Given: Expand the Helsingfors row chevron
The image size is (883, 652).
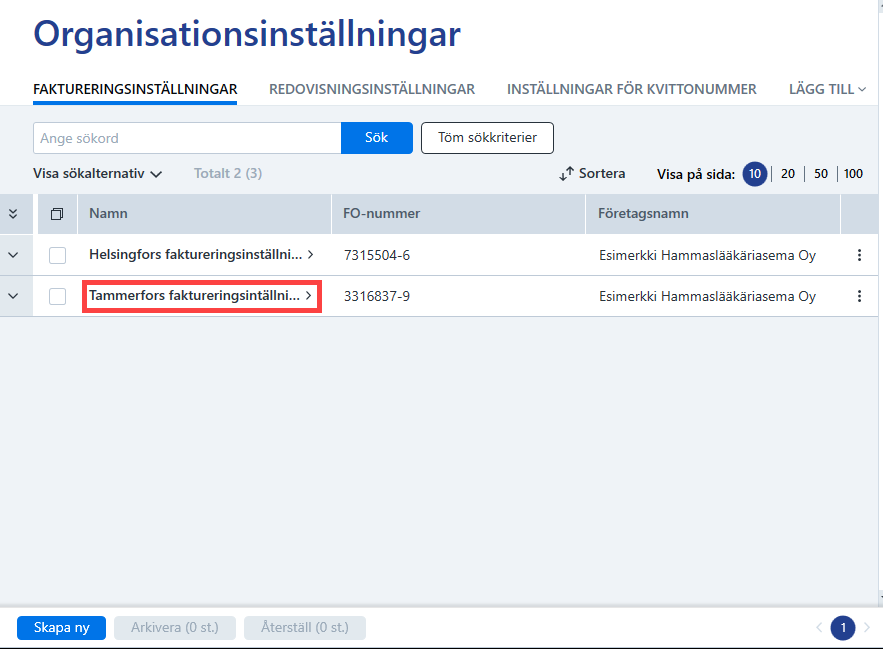Looking at the screenshot, I should point(13,255).
